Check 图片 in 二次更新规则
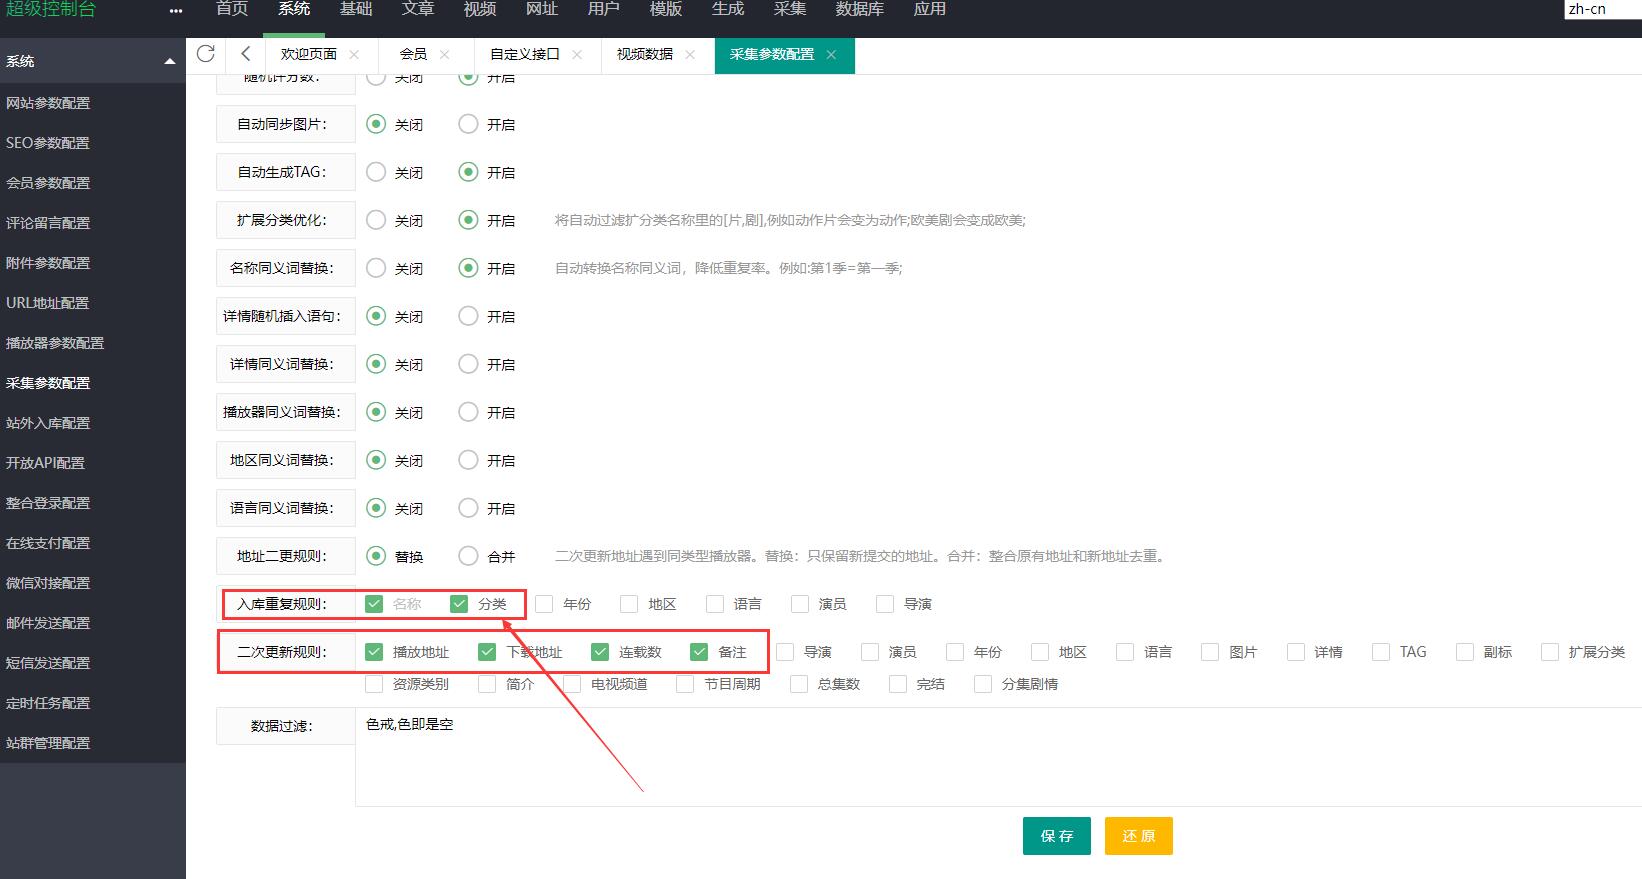Image resolution: width=1642 pixels, height=879 pixels. [x=1210, y=652]
